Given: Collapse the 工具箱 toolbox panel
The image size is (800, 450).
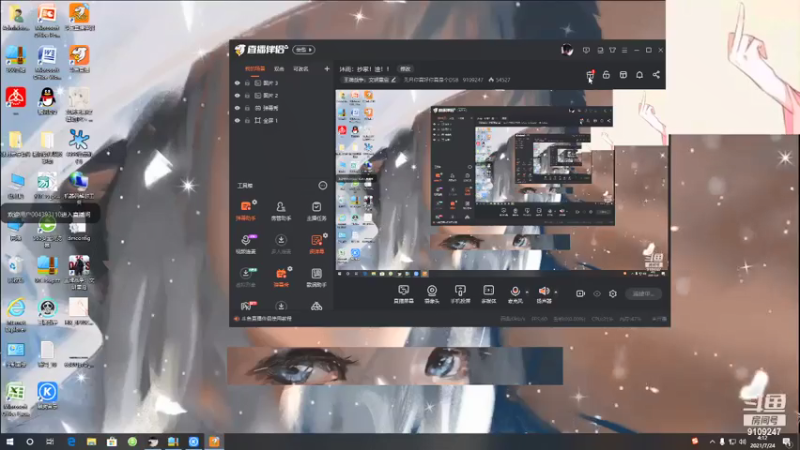Looking at the screenshot, I should click(x=322, y=185).
